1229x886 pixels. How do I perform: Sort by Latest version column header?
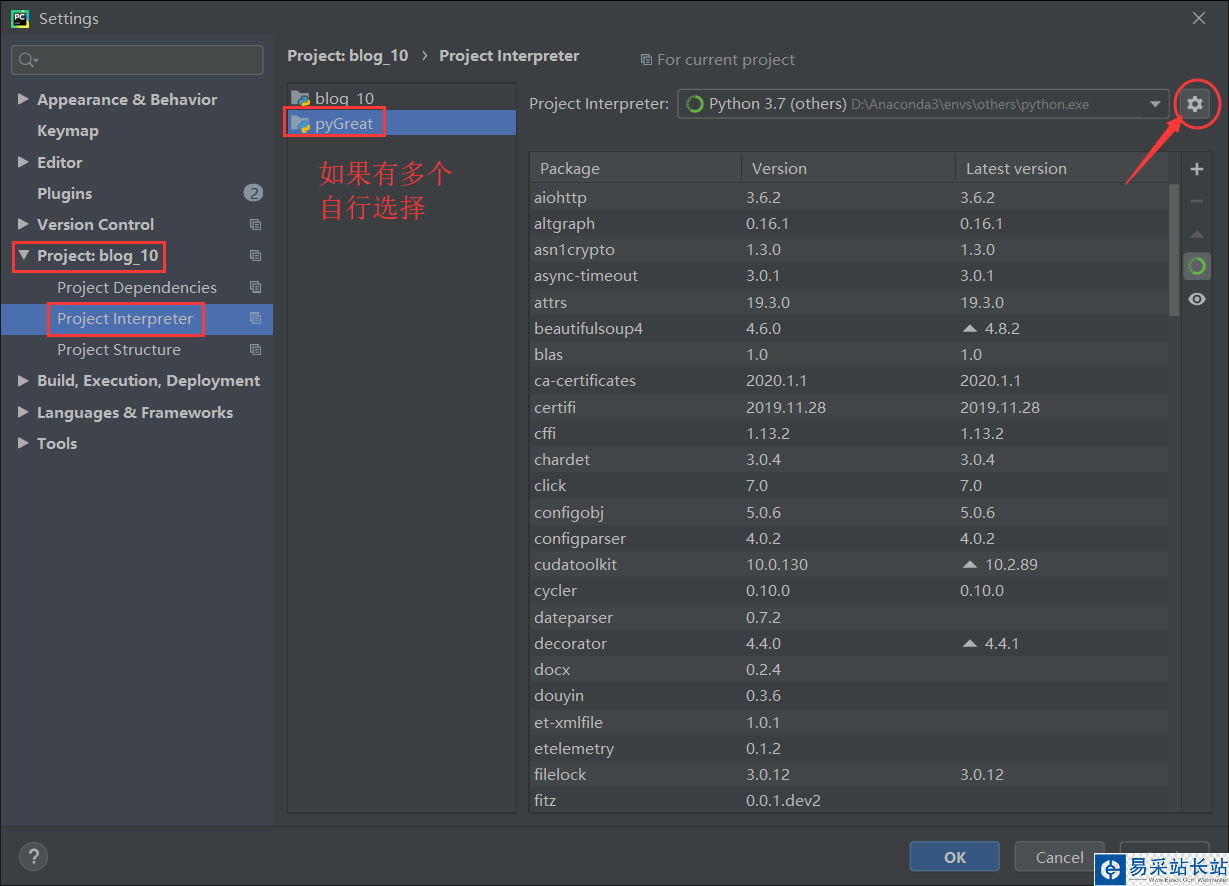tap(1061, 168)
